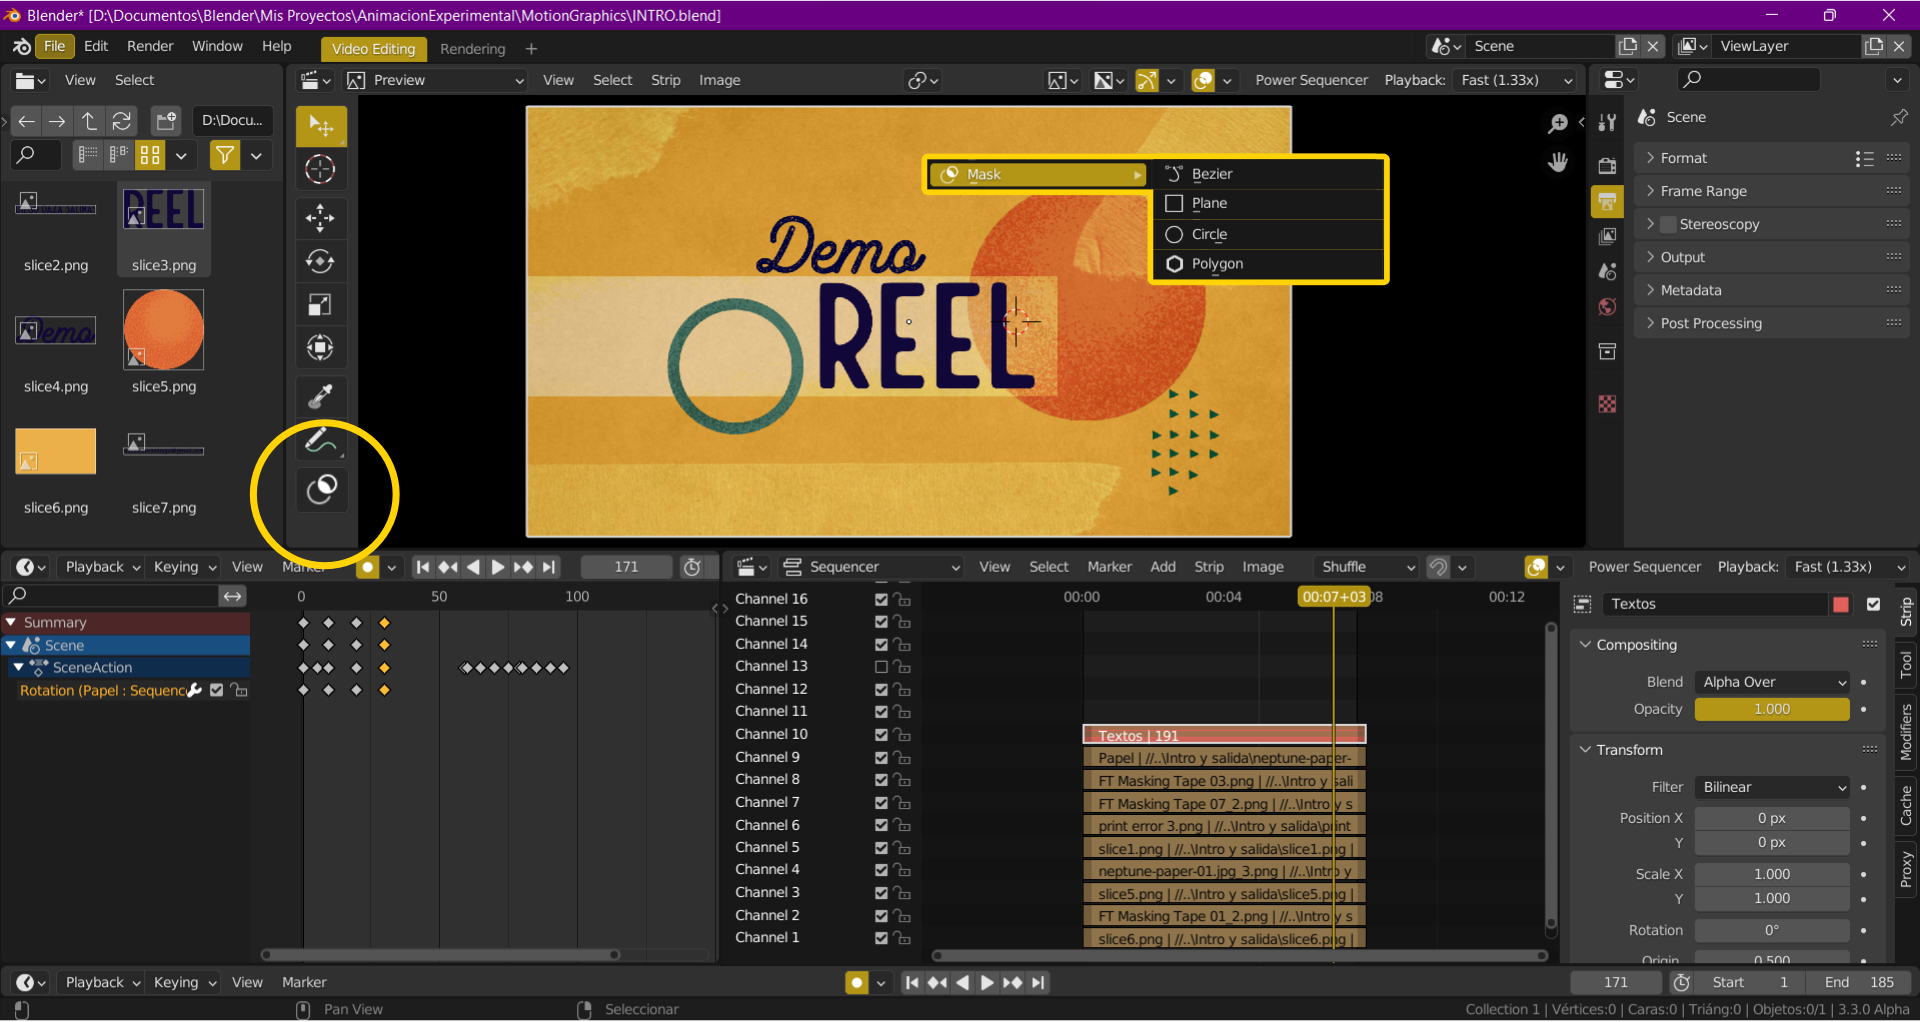1920x1022 pixels.
Task: Open the Keying popover in bottom timeline
Action: [184, 982]
